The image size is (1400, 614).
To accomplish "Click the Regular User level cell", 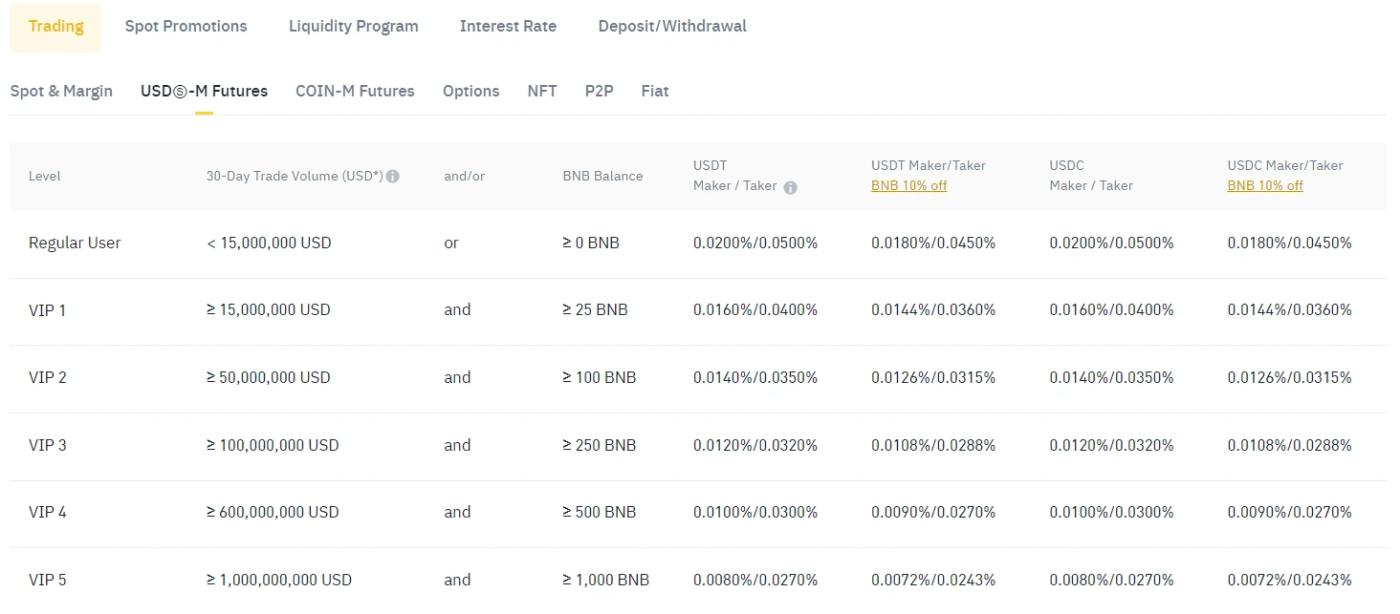I will tap(75, 243).
